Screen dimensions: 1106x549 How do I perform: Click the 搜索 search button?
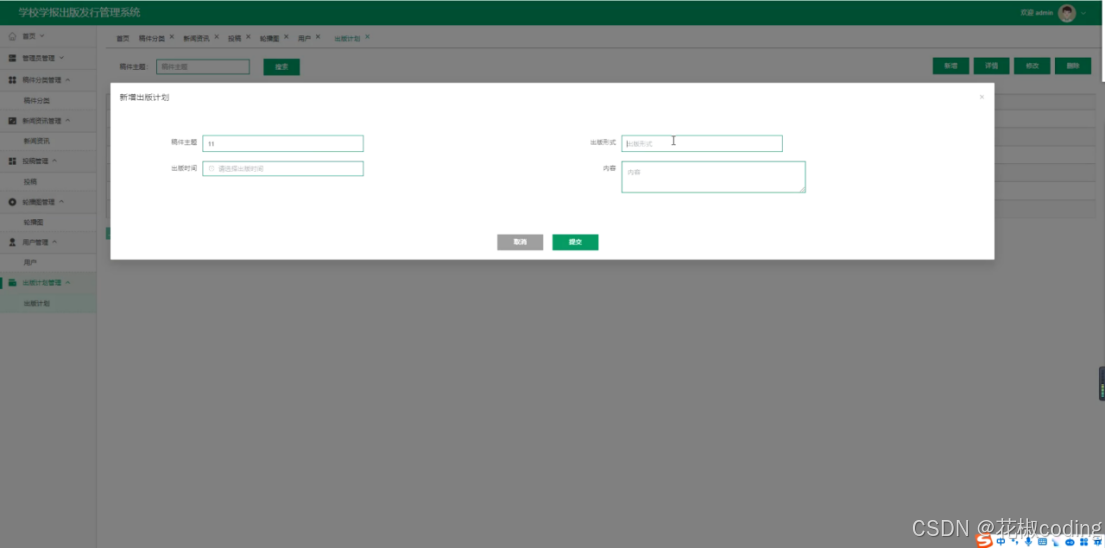pyautogui.click(x=281, y=67)
